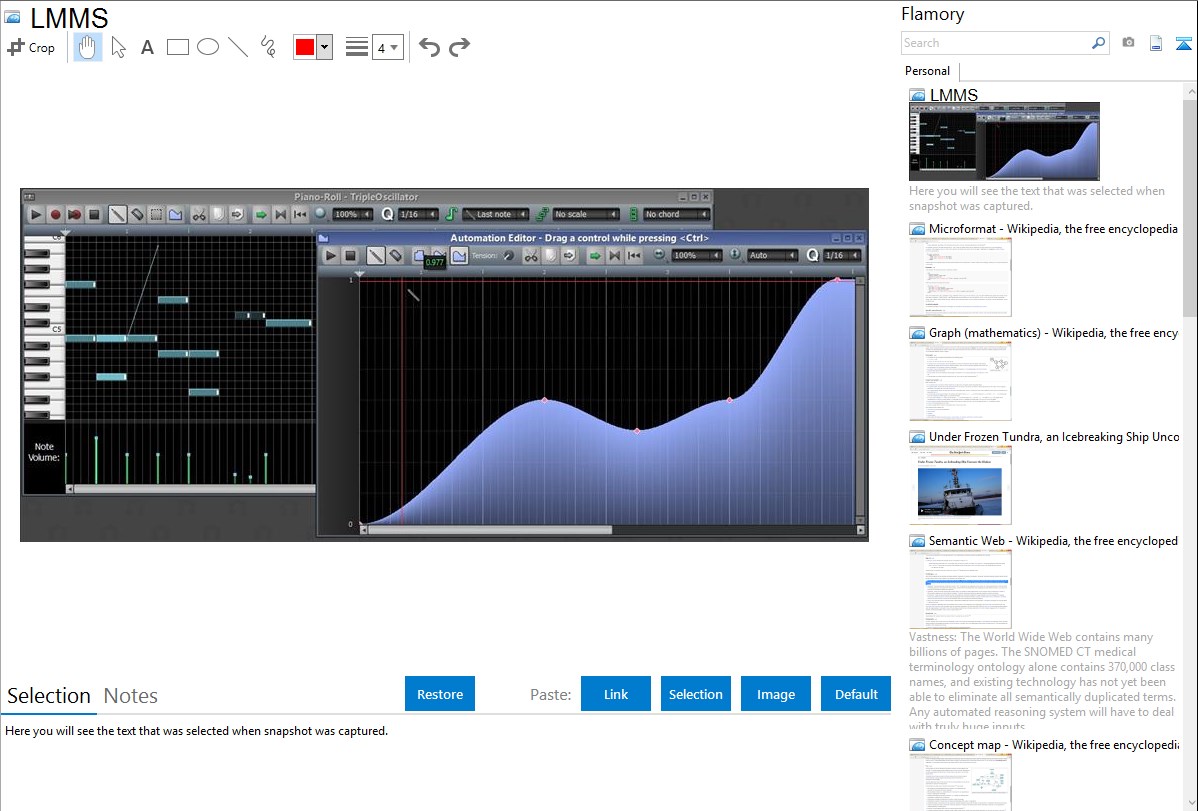Click the Automation Editor horizontal scrollbar
Image resolution: width=1198 pixels, height=811 pixels.
pyautogui.click(x=490, y=530)
